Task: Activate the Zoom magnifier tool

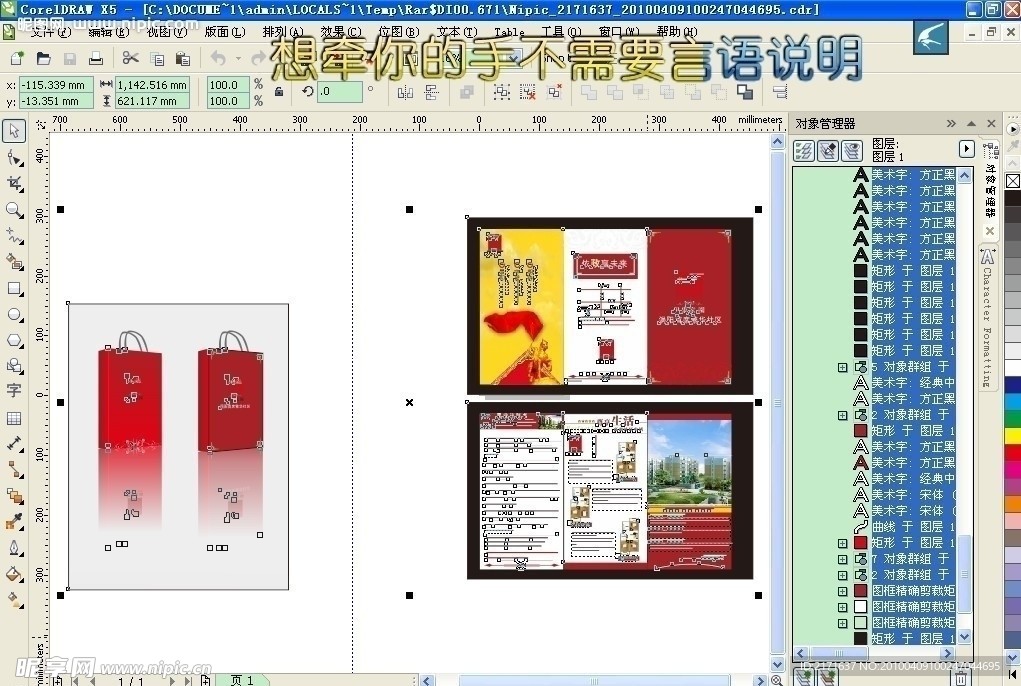Action: pos(14,210)
